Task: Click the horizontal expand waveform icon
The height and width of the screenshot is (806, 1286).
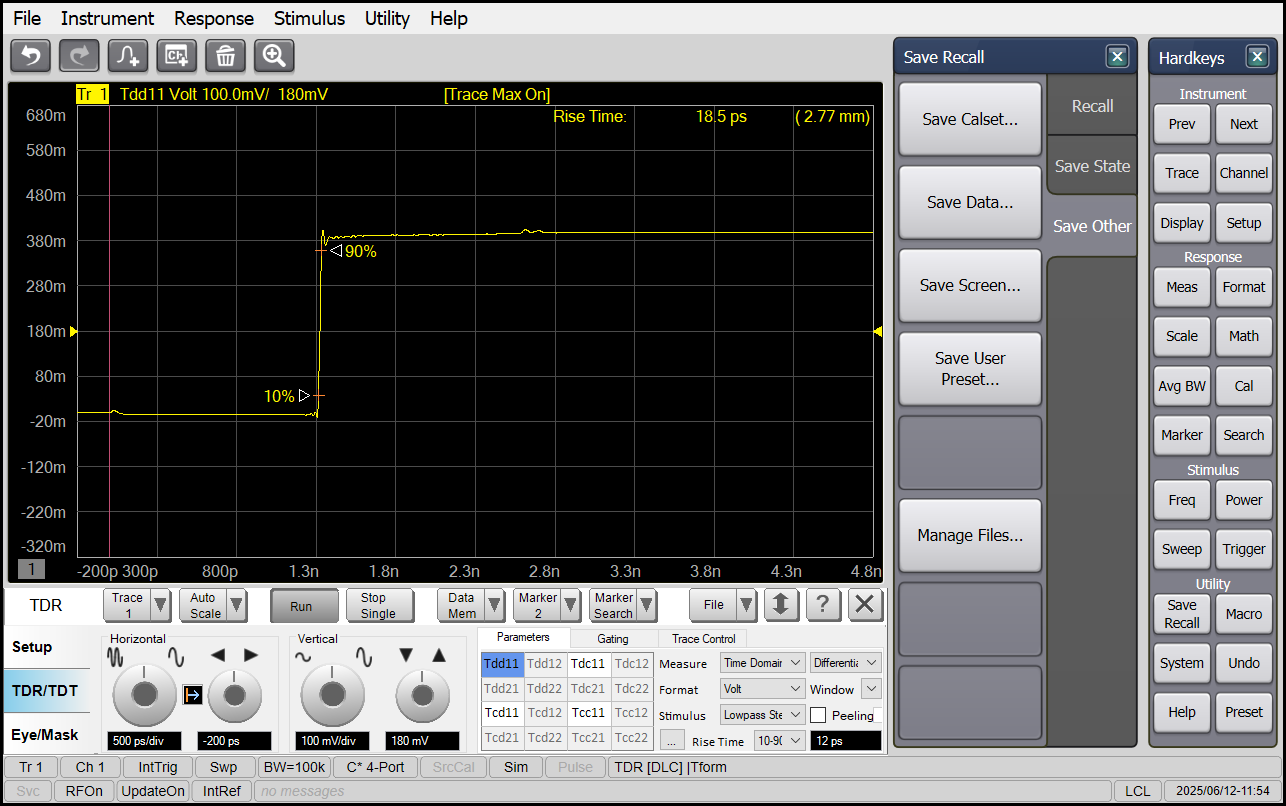Action: coord(176,657)
